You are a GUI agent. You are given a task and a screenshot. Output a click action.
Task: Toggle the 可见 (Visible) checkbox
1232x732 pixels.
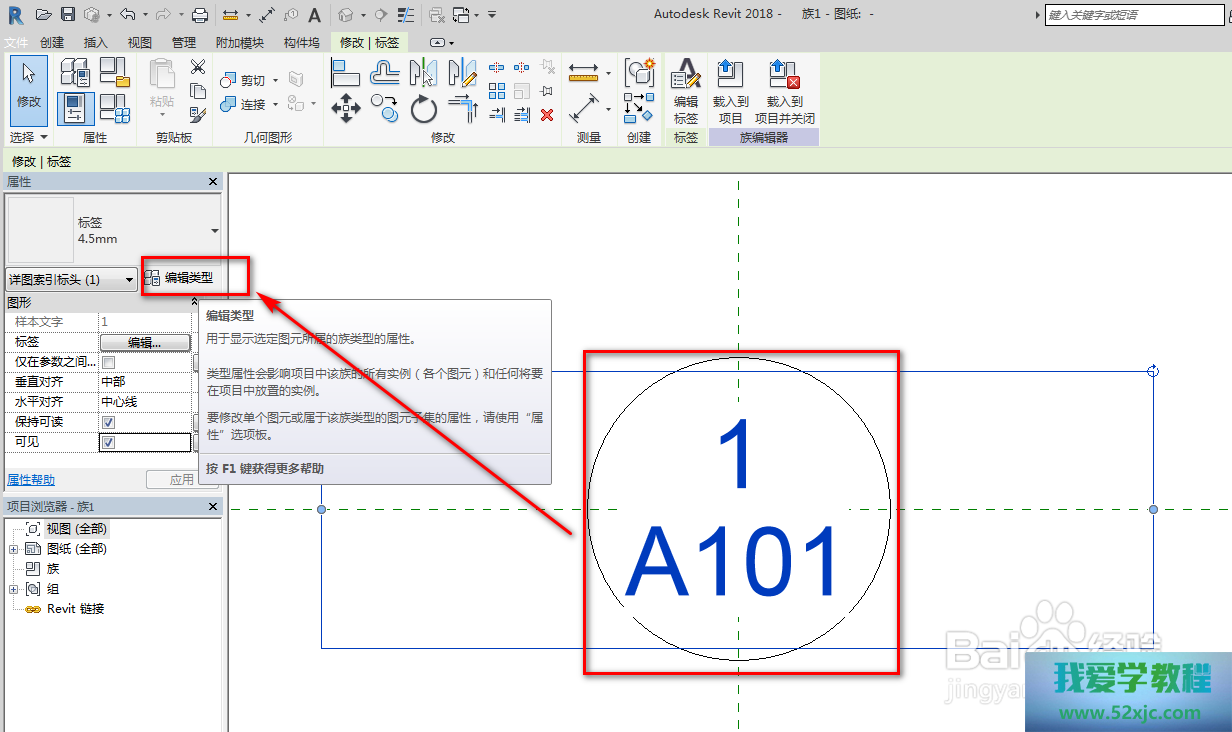point(108,442)
